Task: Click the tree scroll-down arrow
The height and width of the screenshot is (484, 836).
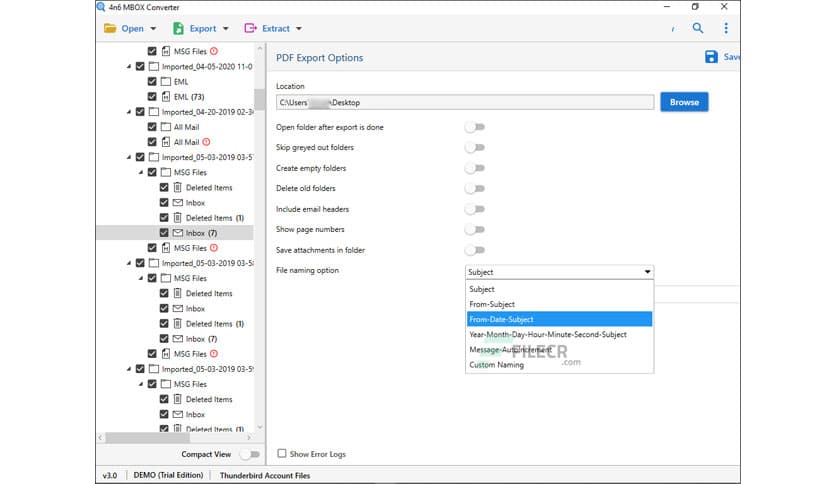Action: [x=260, y=427]
